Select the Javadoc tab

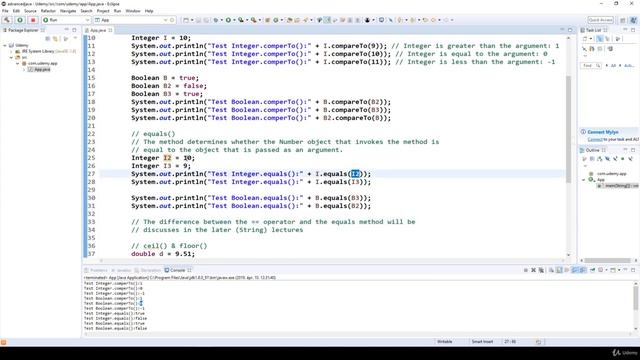pyautogui.click(x=121, y=270)
